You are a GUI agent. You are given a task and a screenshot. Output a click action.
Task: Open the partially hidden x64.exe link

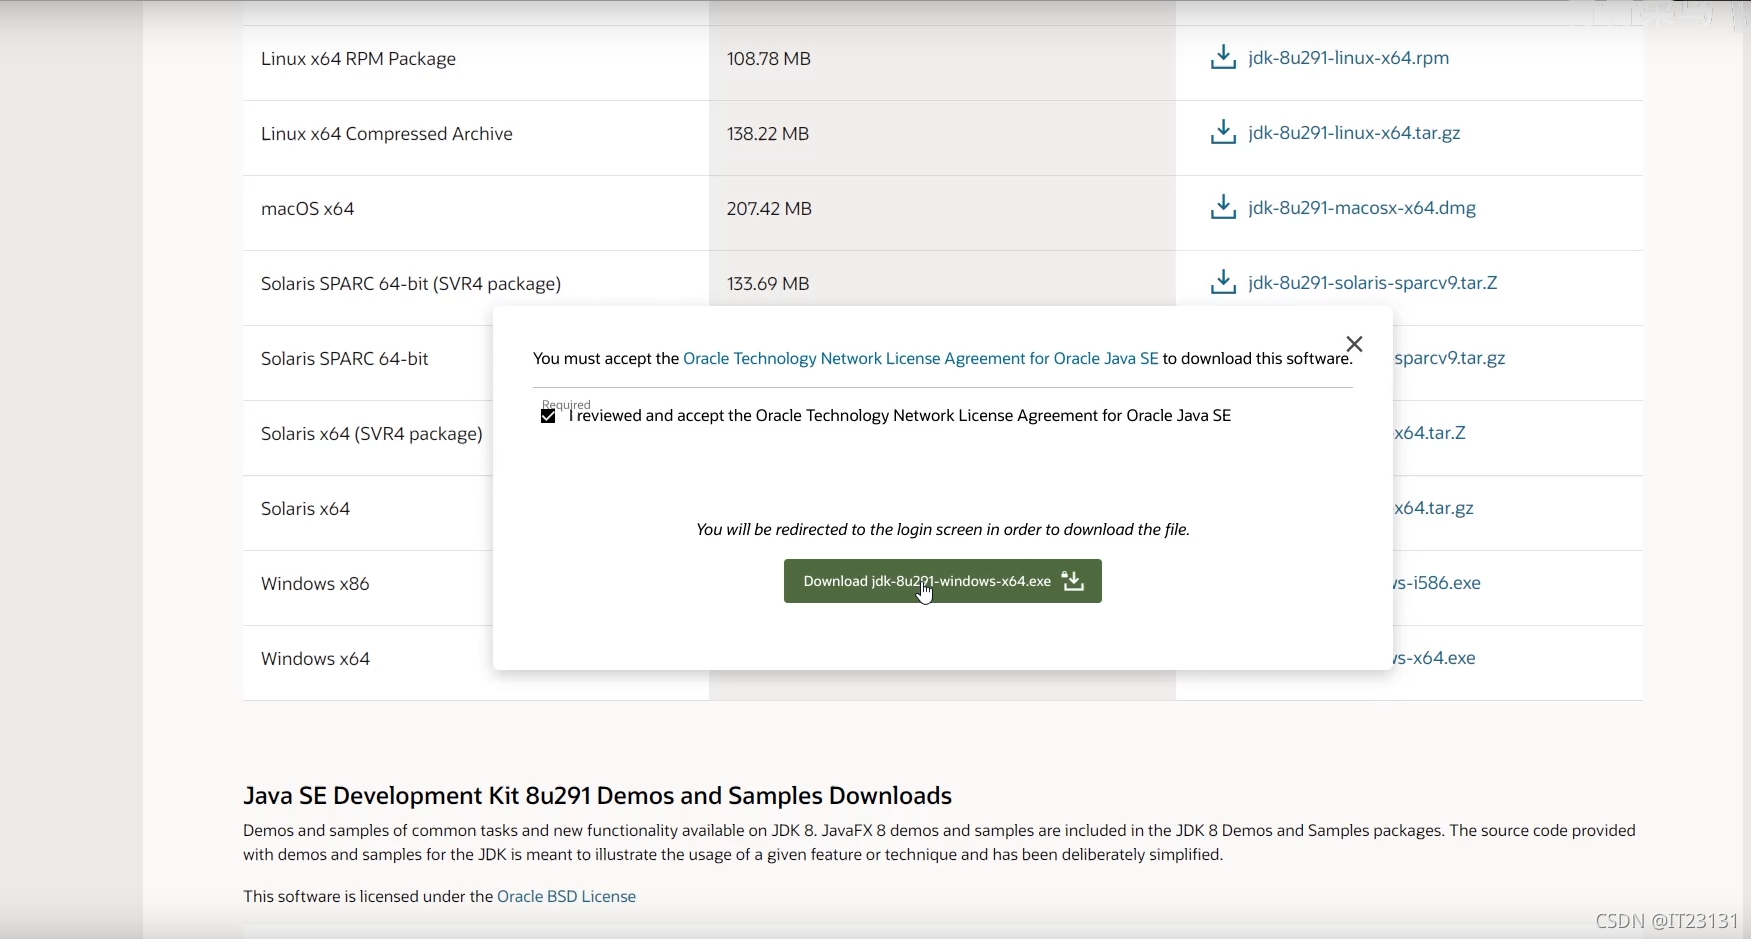pyautogui.click(x=1435, y=658)
